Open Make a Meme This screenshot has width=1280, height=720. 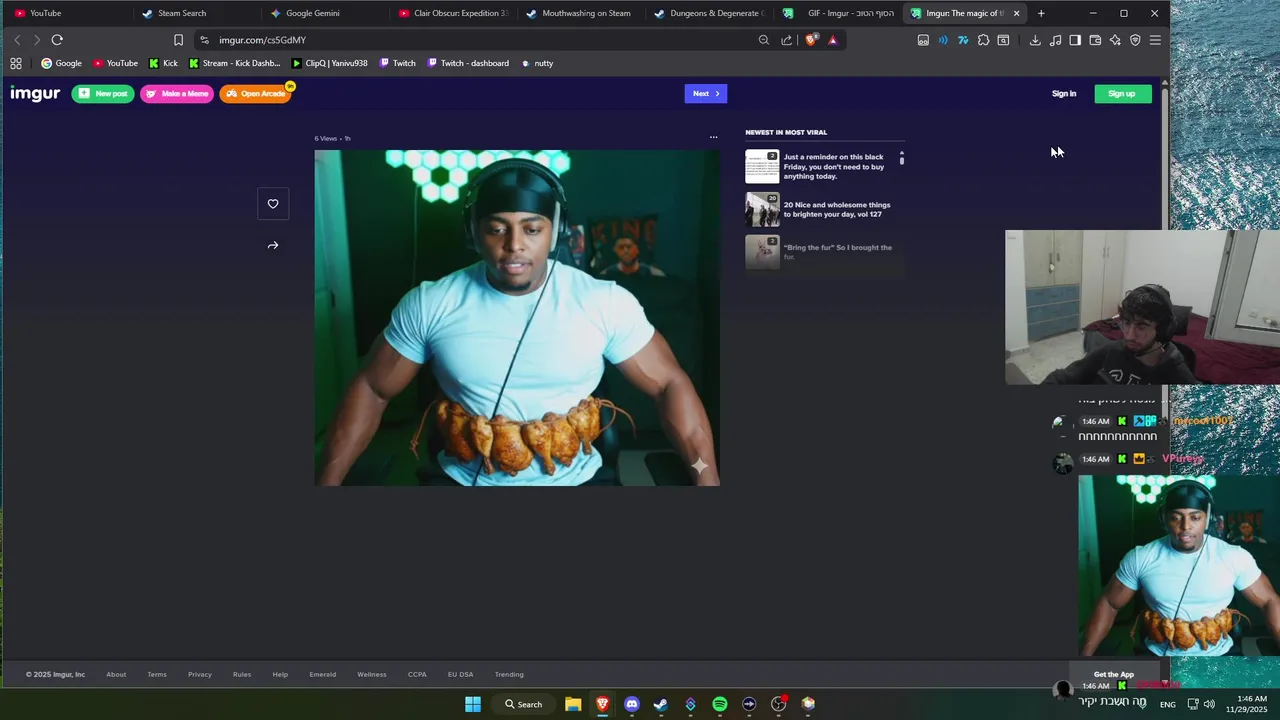[177, 94]
